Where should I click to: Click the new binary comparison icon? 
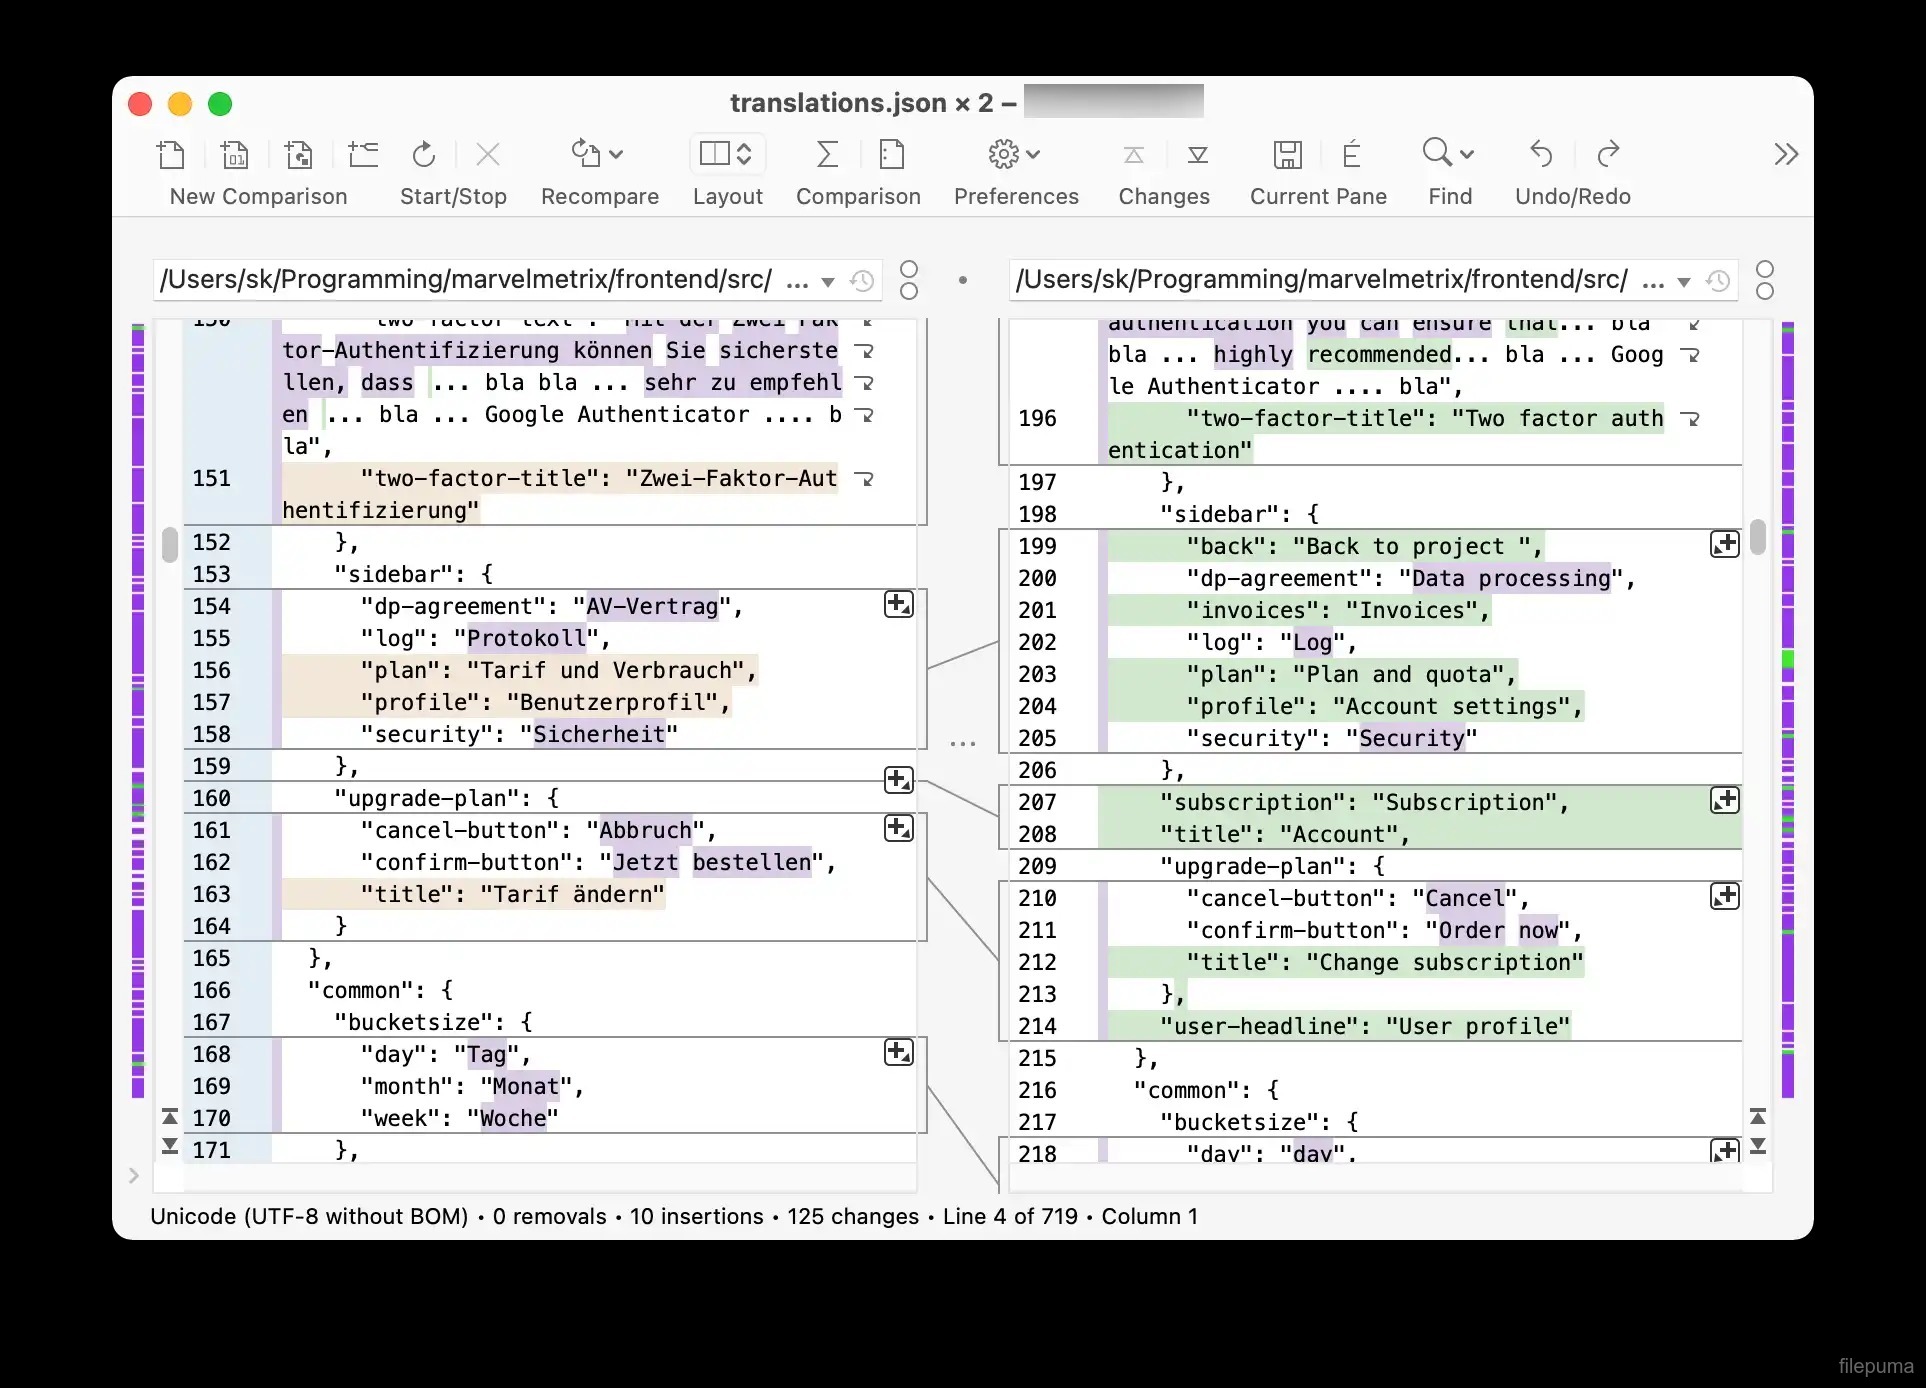234,154
